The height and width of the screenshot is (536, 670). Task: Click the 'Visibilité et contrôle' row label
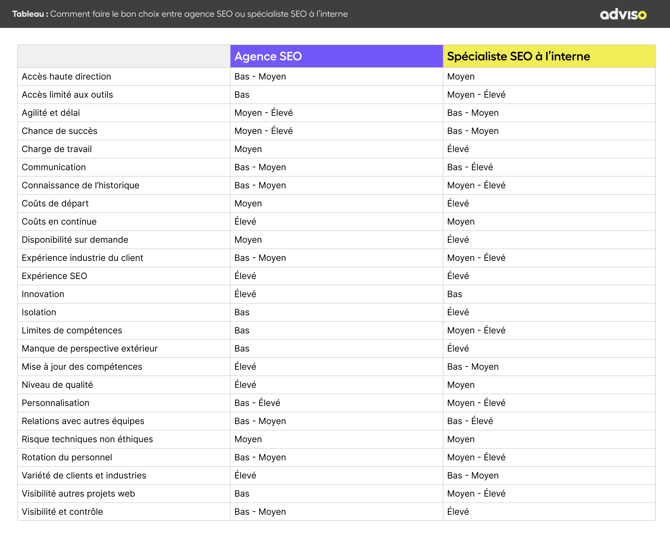click(x=62, y=512)
